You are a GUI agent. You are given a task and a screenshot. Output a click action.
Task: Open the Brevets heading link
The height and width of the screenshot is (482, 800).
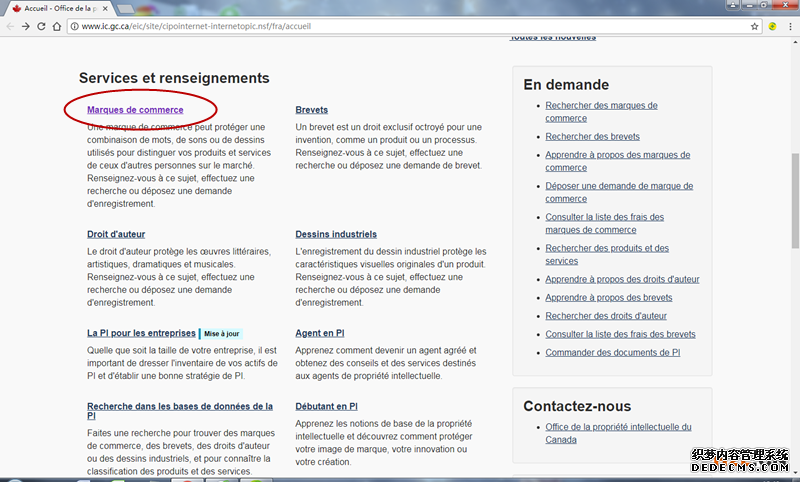pos(311,110)
